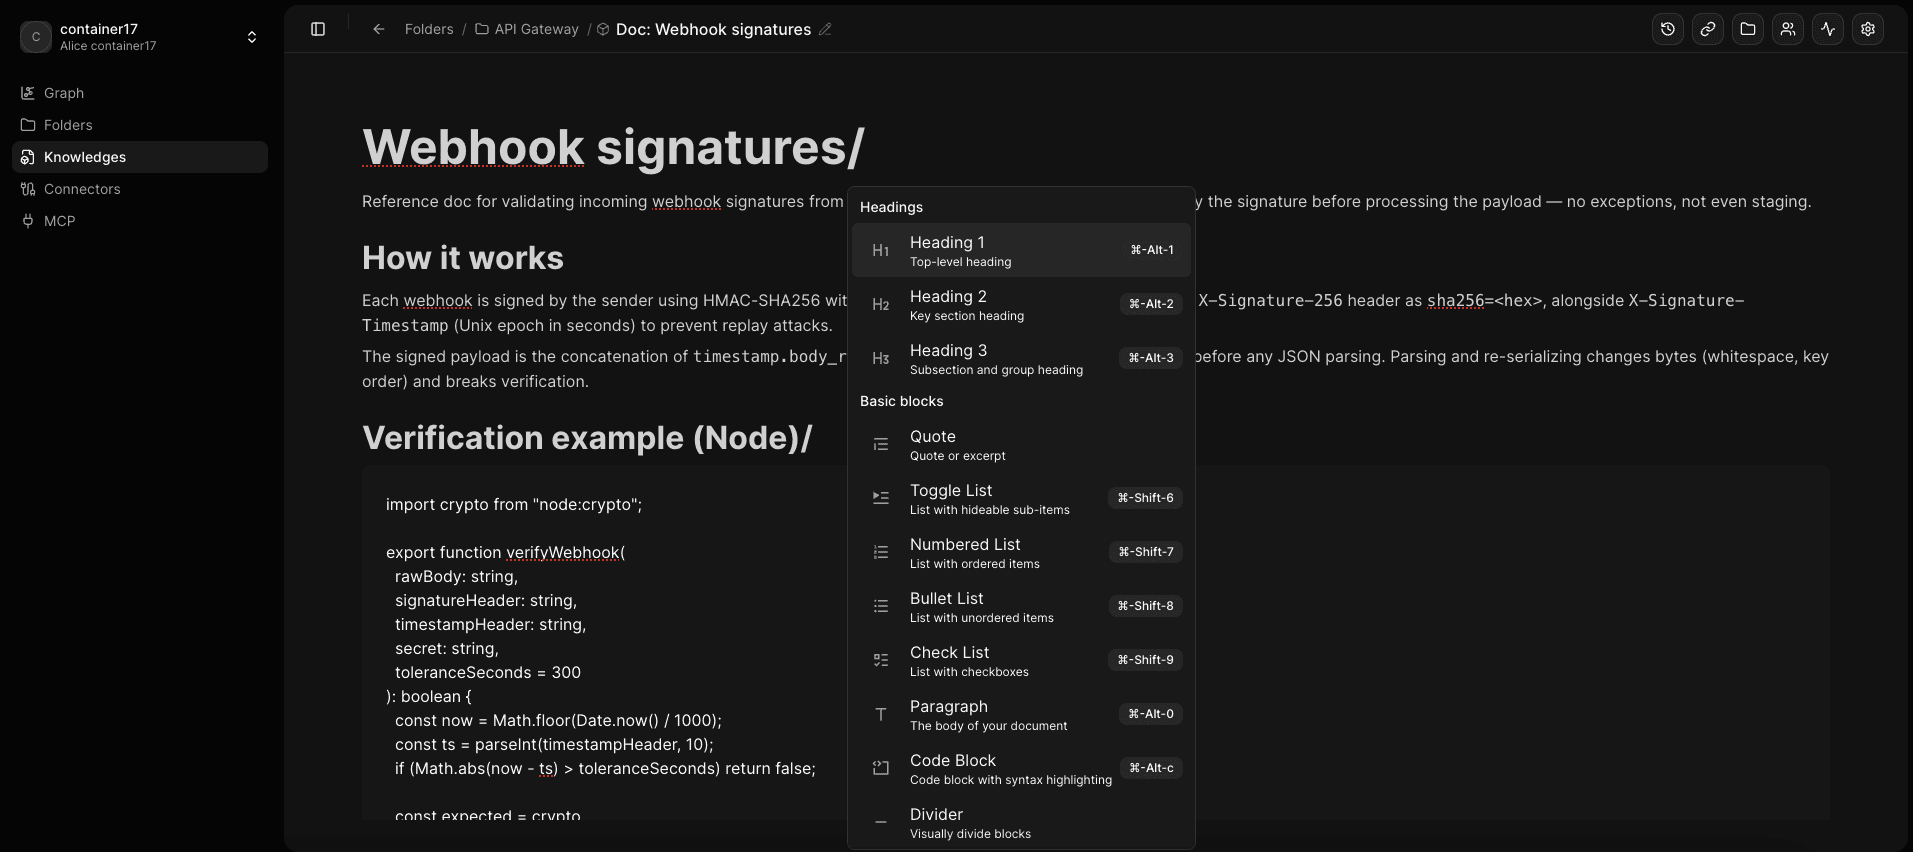Click the container17 avatar icon
Viewport: 1913px width, 852px height.
[36, 37]
